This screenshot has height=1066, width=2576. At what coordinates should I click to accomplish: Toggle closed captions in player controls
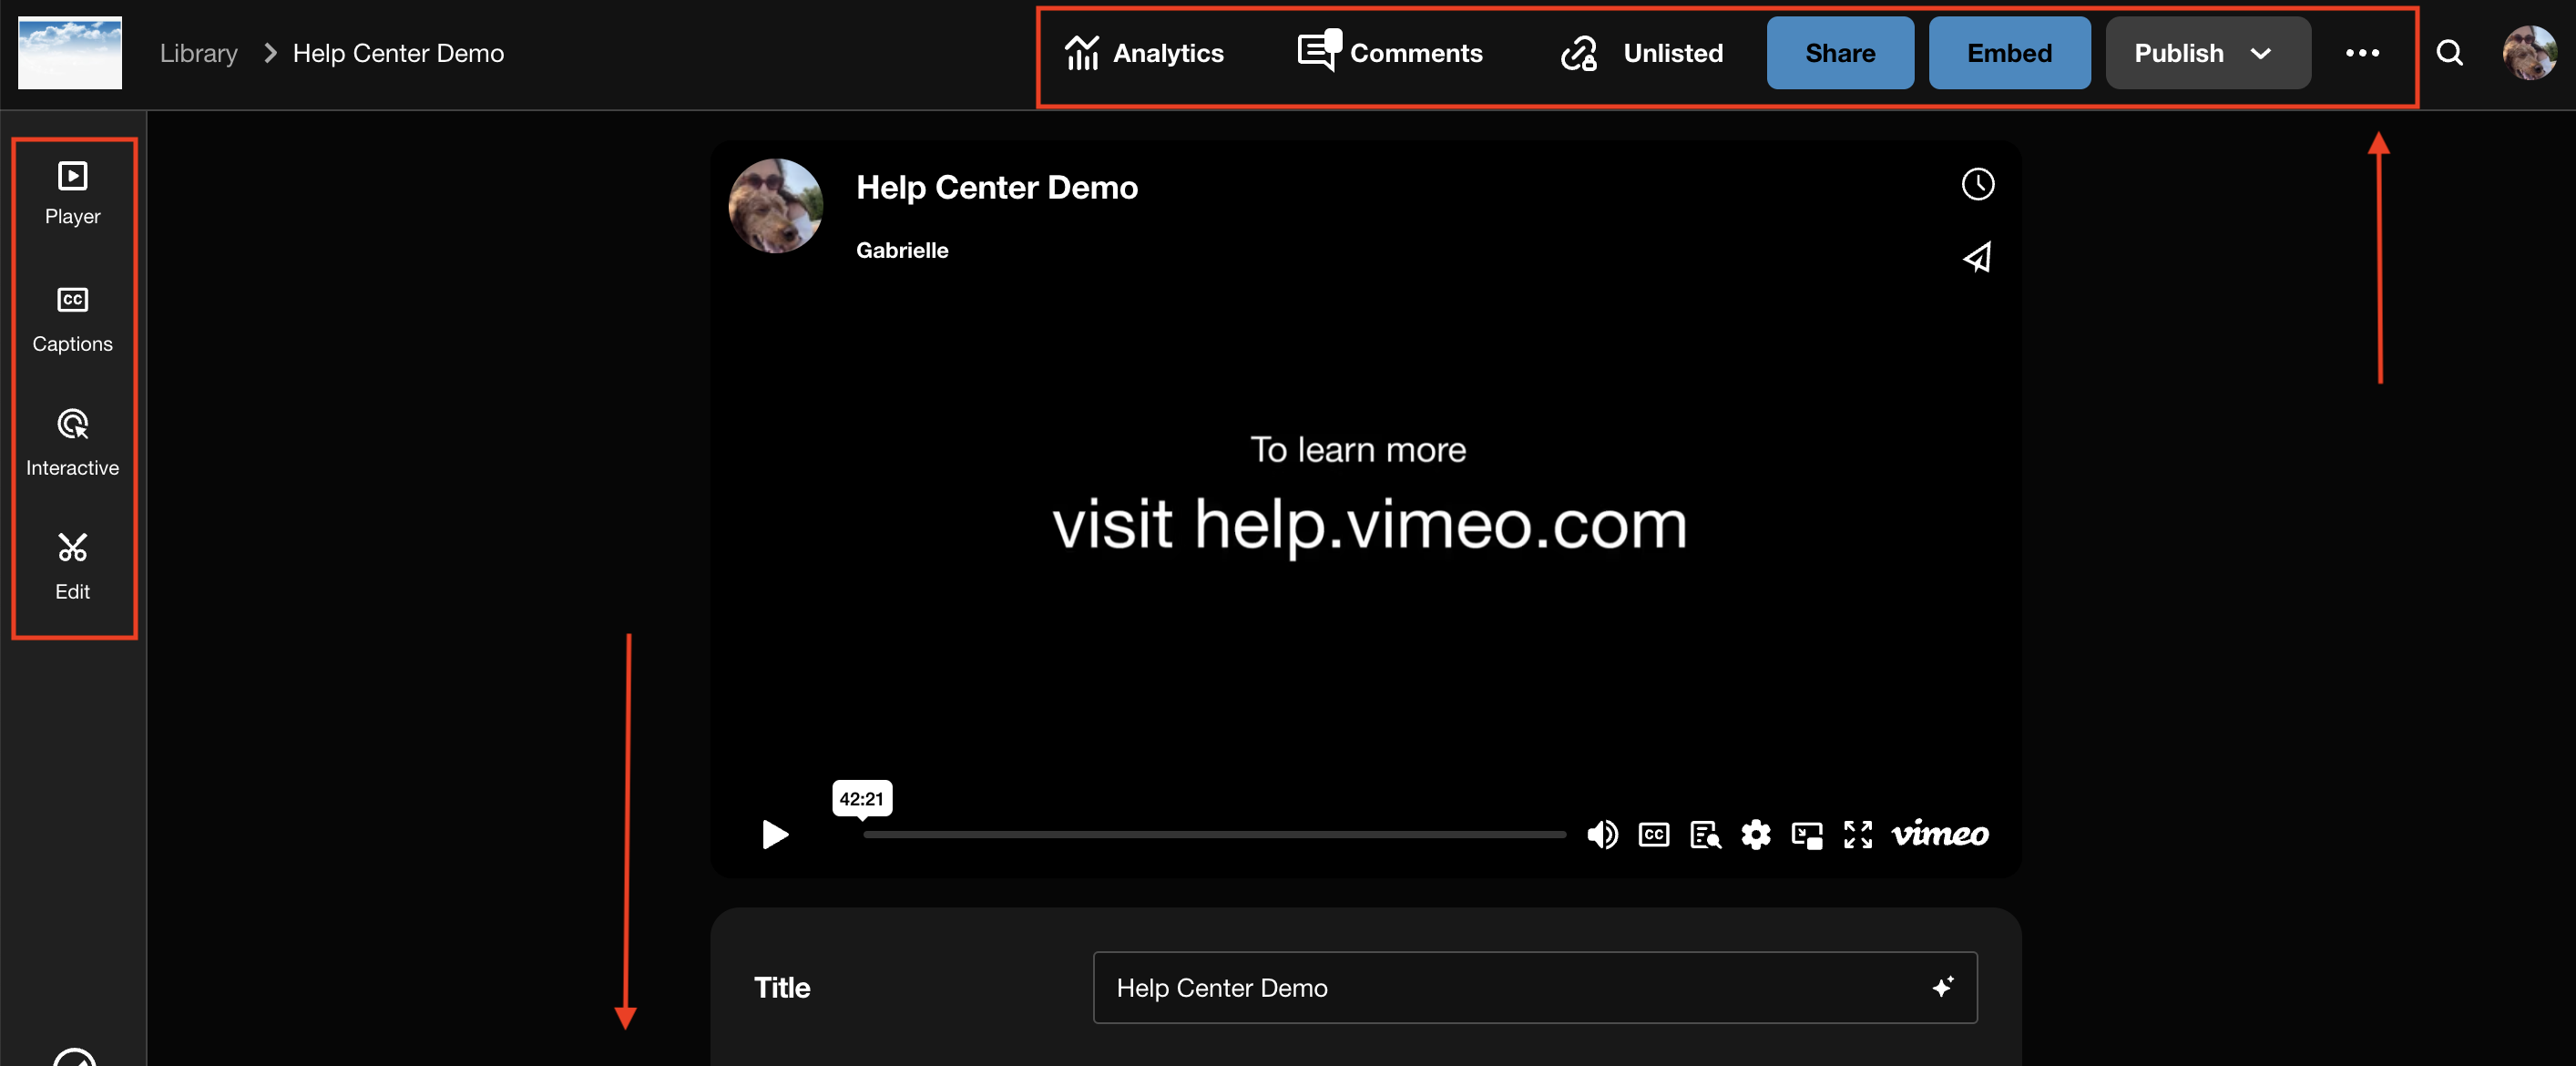[1653, 834]
